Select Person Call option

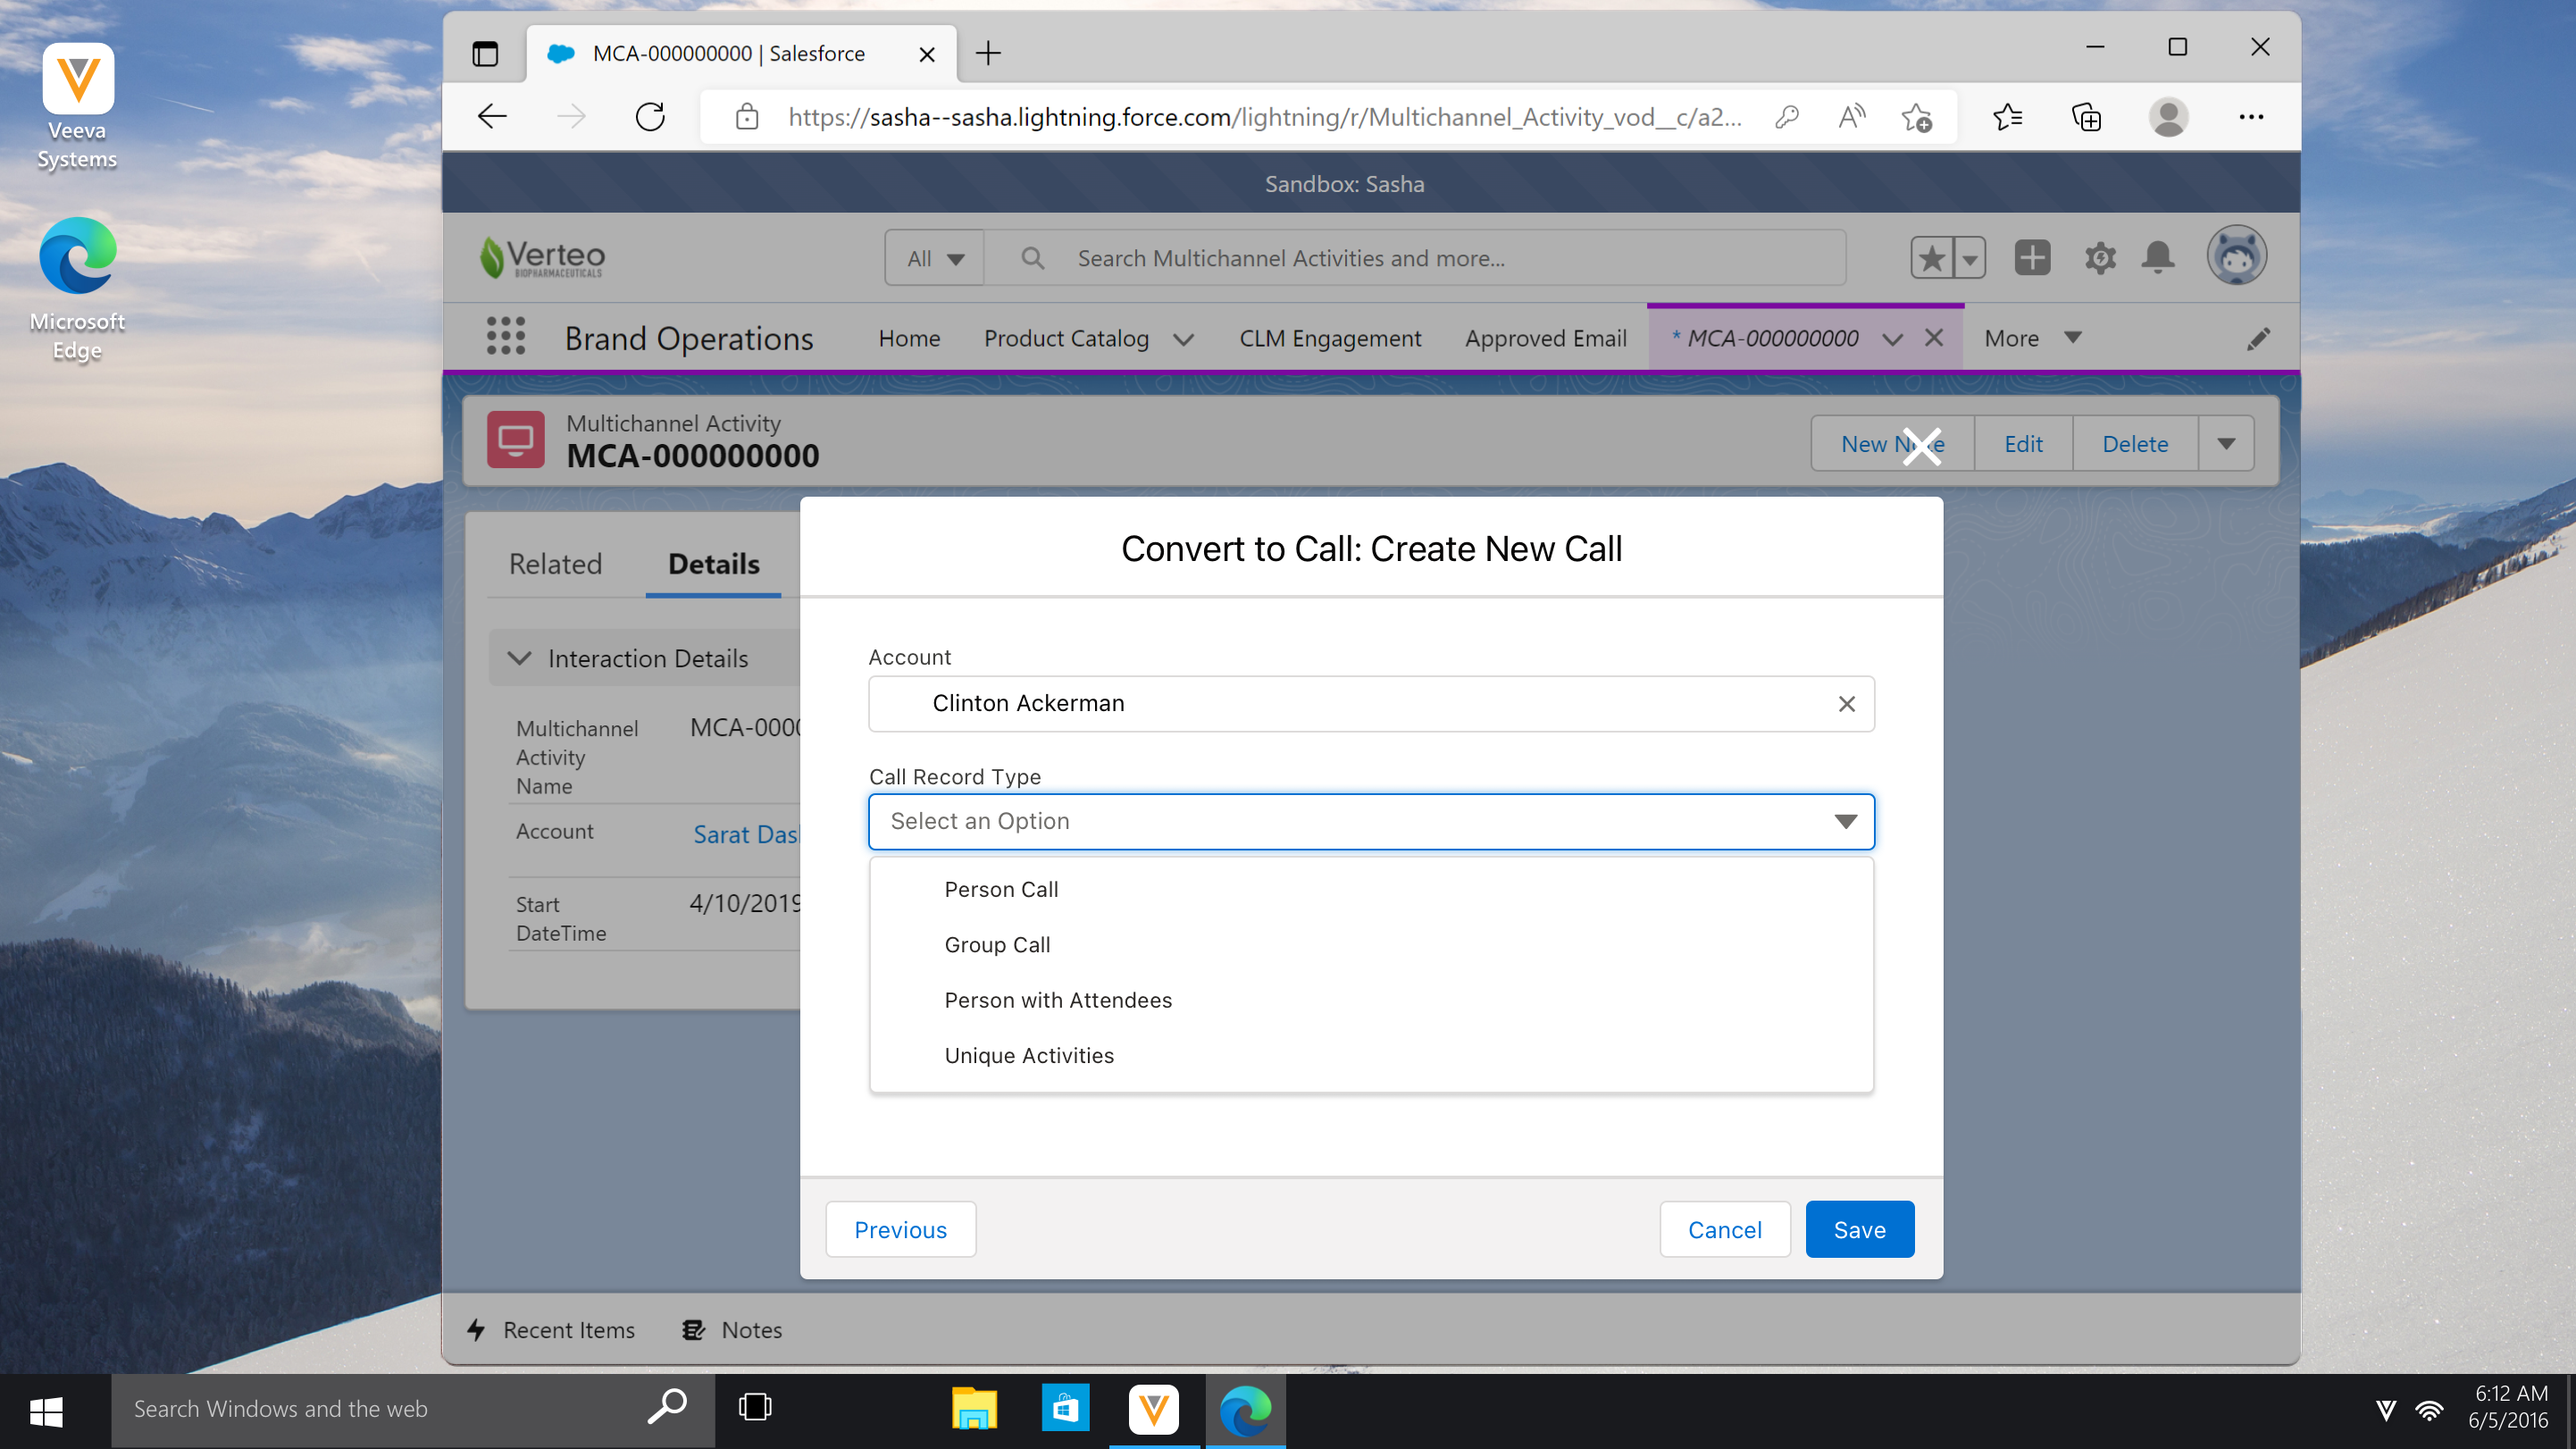point(1001,889)
